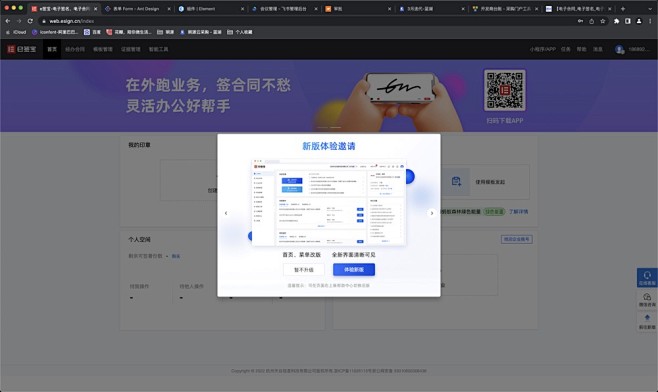Open the 智能工具 nav menu
Viewport: 658px width, 392px height.
(158, 49)
